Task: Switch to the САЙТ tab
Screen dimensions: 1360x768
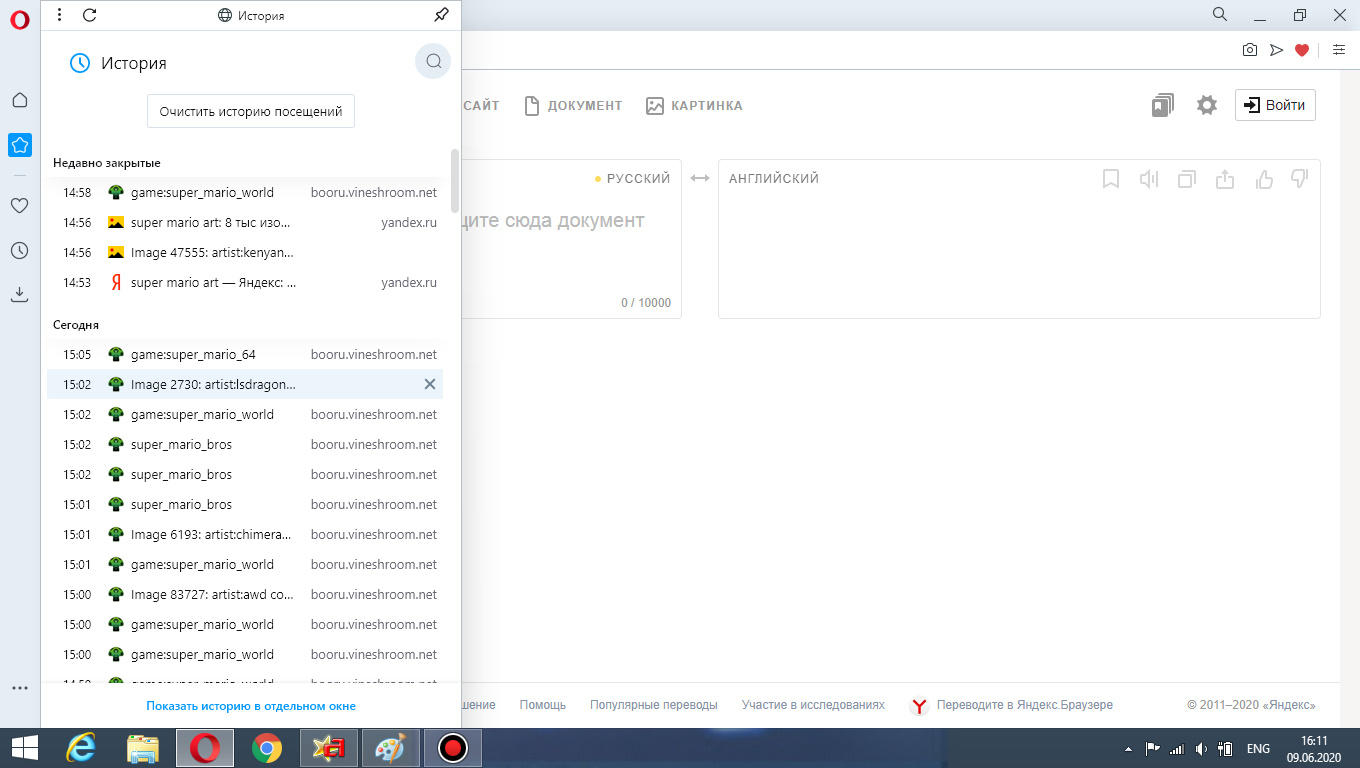Action: (481, 105)
